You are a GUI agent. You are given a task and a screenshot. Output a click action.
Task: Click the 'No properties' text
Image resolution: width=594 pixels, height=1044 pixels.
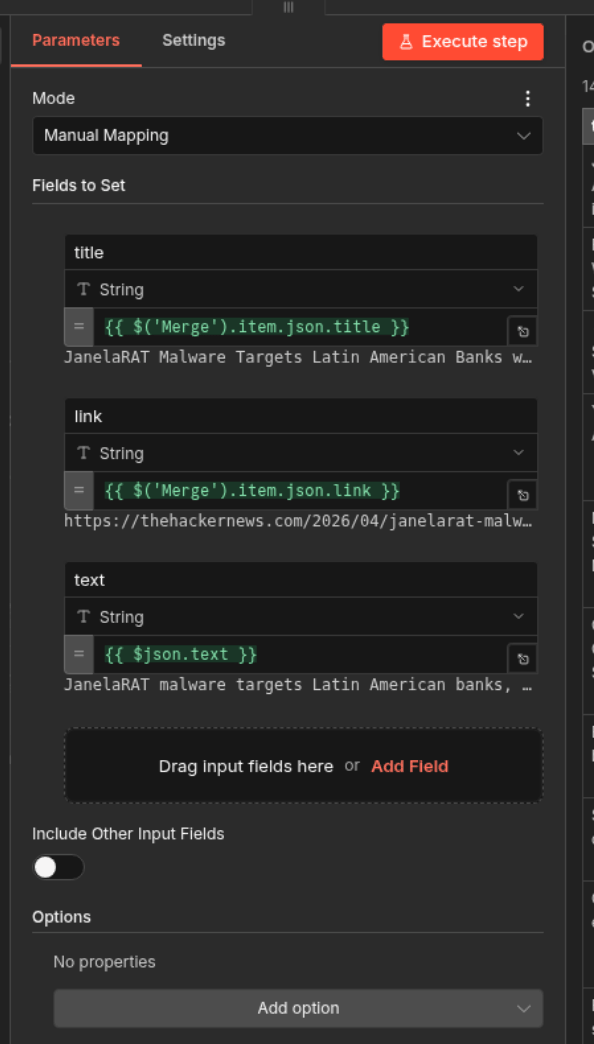coord(105,962)
